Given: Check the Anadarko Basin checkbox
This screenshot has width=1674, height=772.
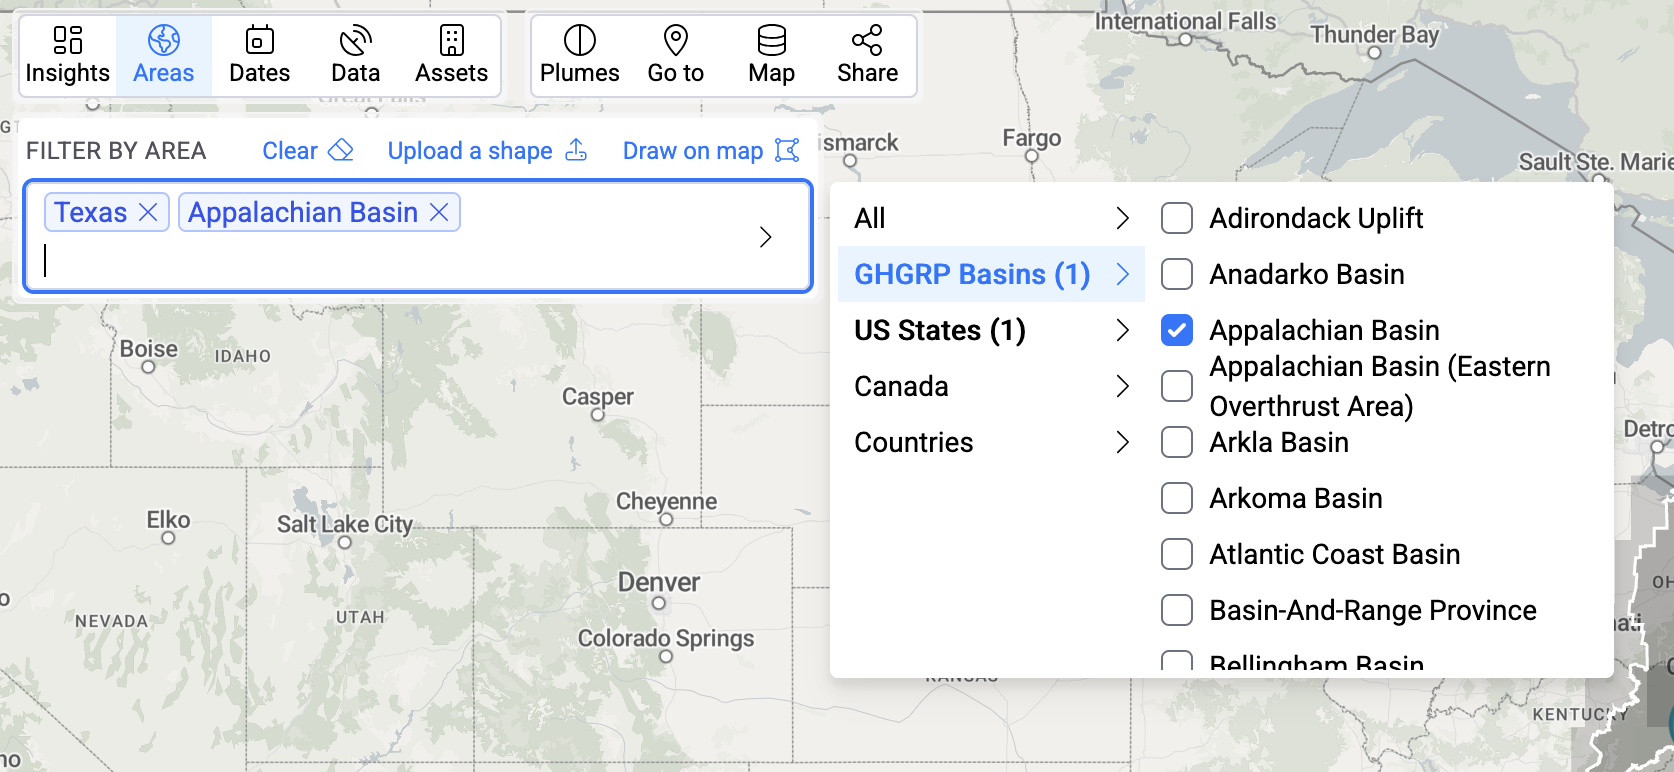Looking at the screenshot, I should click(1177, 274).
